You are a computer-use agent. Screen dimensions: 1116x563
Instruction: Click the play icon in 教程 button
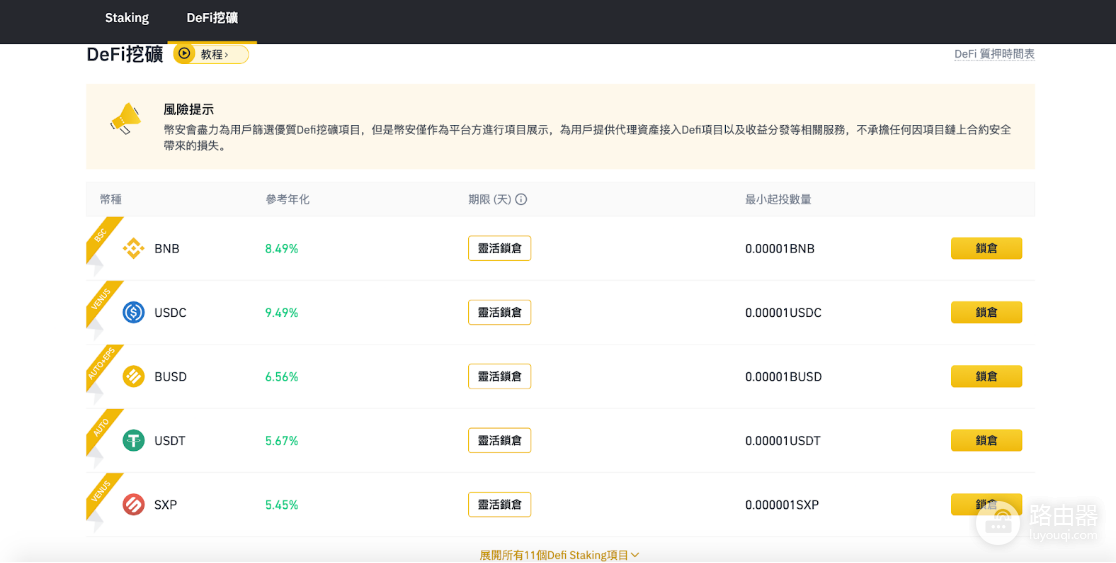[x=185, y=53]
